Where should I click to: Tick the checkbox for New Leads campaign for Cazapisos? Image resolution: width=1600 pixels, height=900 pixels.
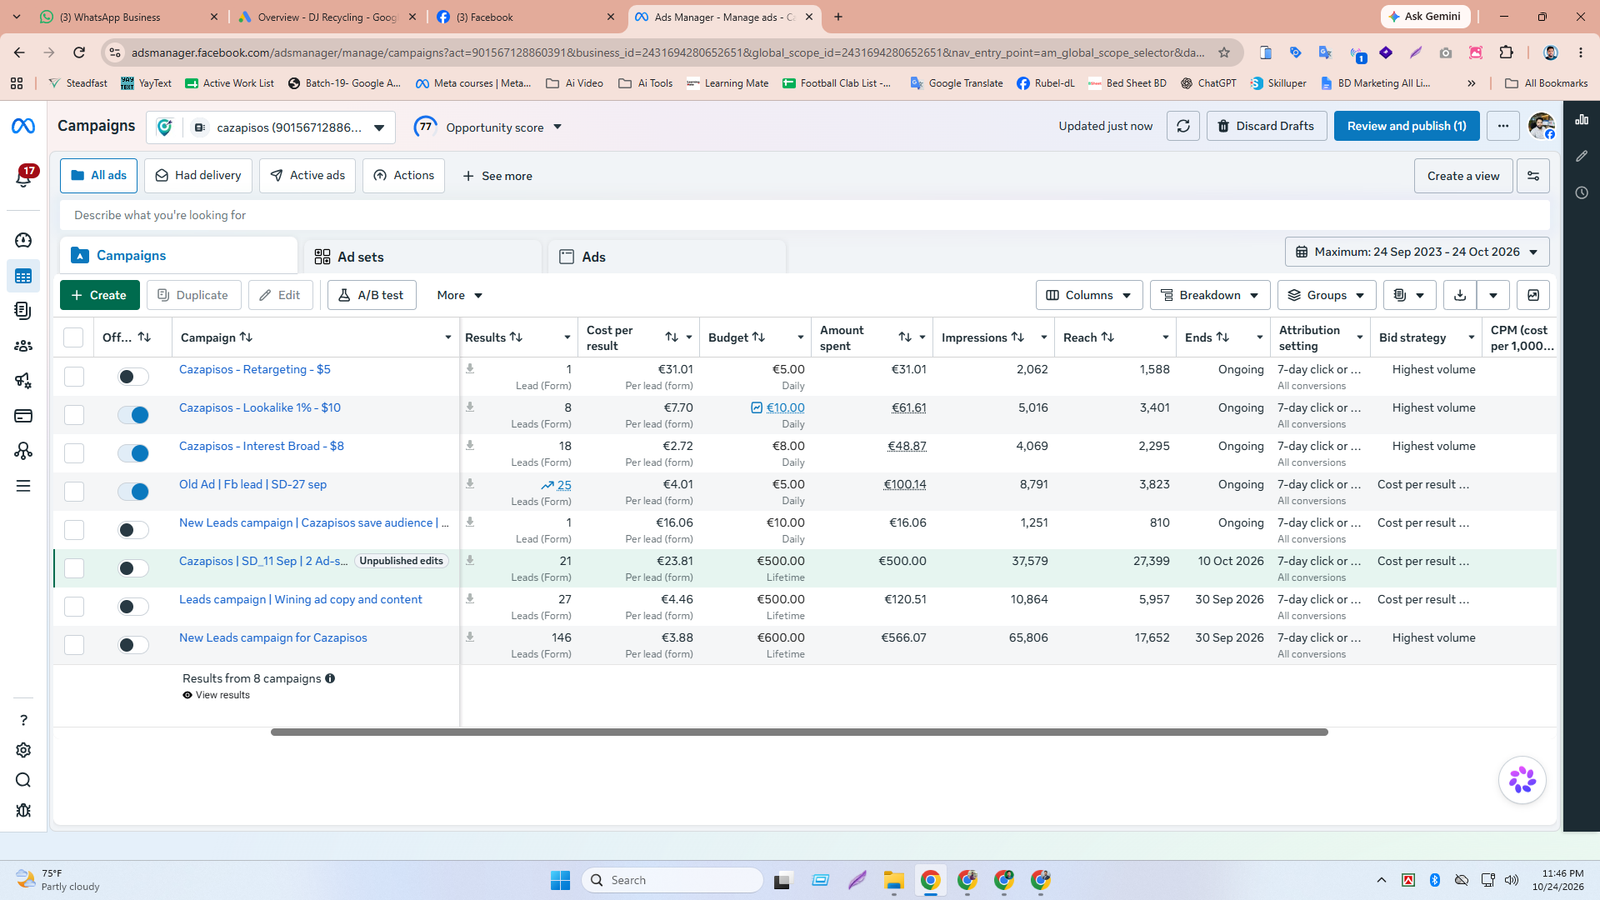pyautogui.click(x=74, y=645)
